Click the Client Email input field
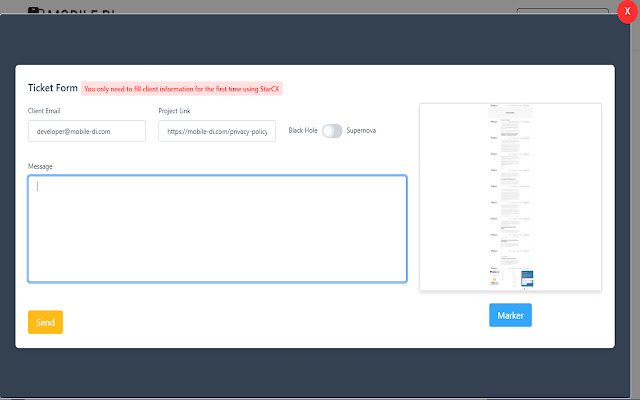The image size is (640, 400). click(87, 131)
